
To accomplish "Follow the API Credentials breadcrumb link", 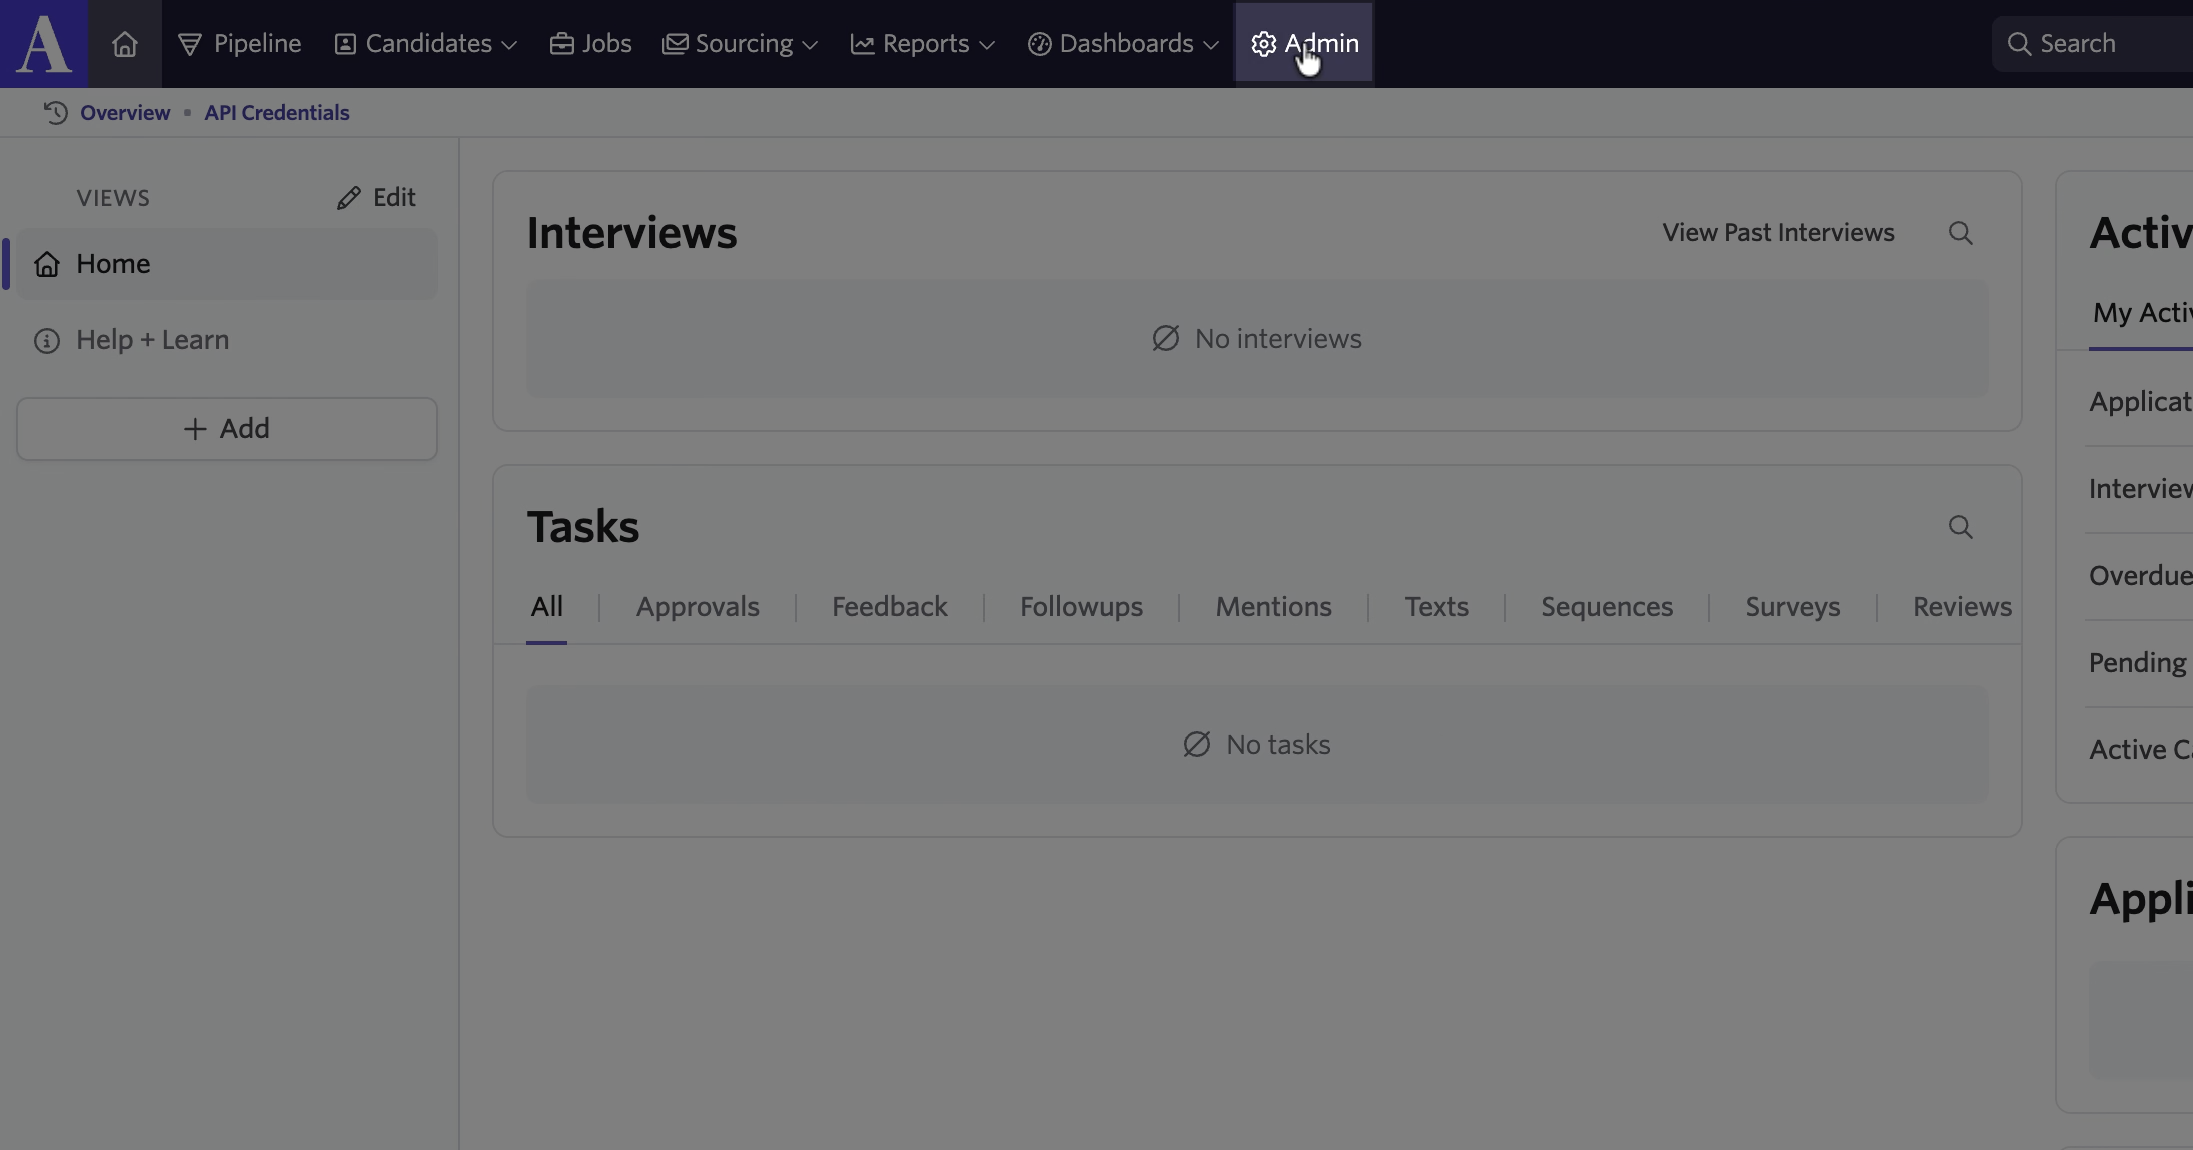I will [277, 113].
